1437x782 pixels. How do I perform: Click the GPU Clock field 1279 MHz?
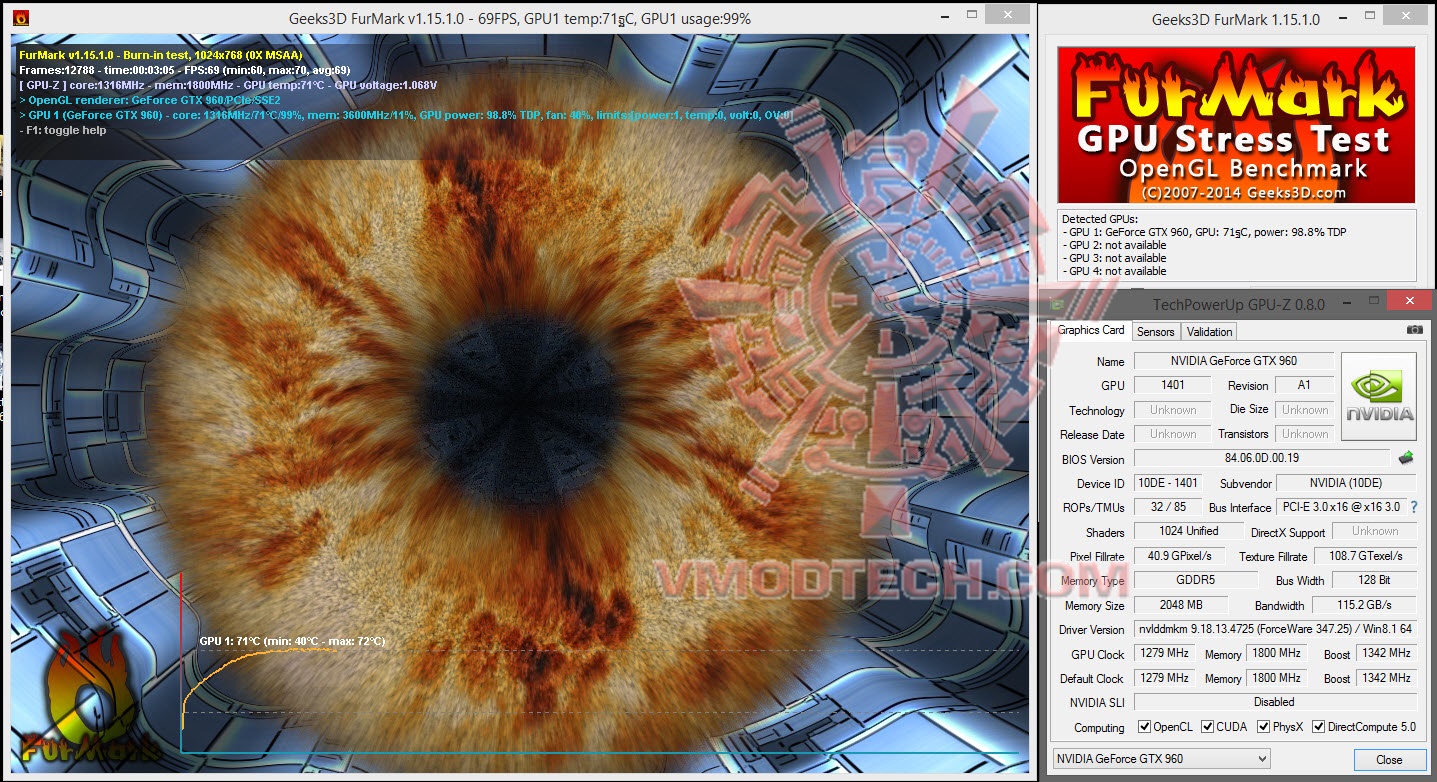(x=1164, y=653)
